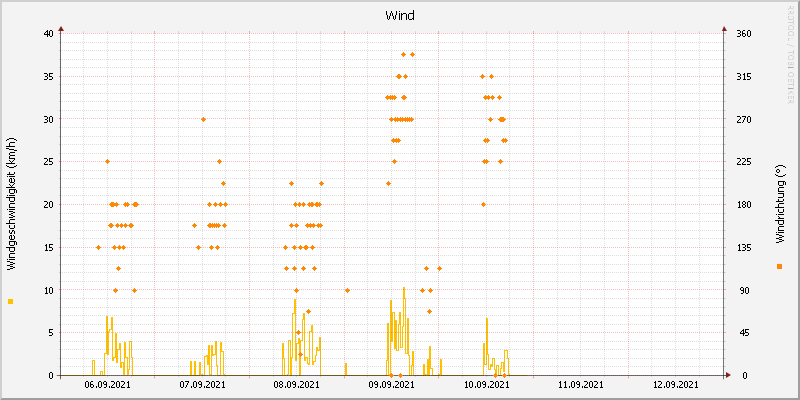
Task: Click right axis value 270
Action: coord(744,119)
